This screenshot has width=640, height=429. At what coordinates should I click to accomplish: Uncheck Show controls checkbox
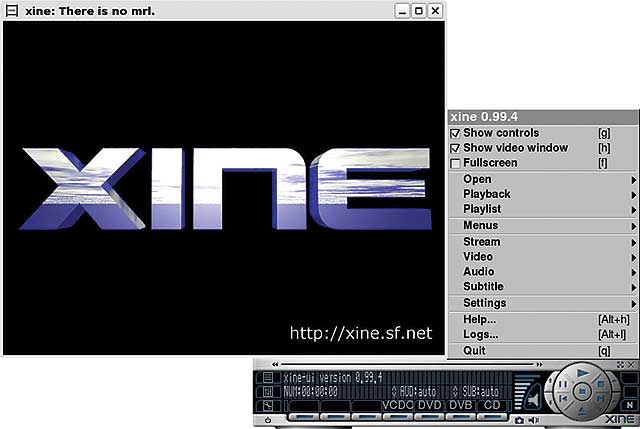[455, 133]
